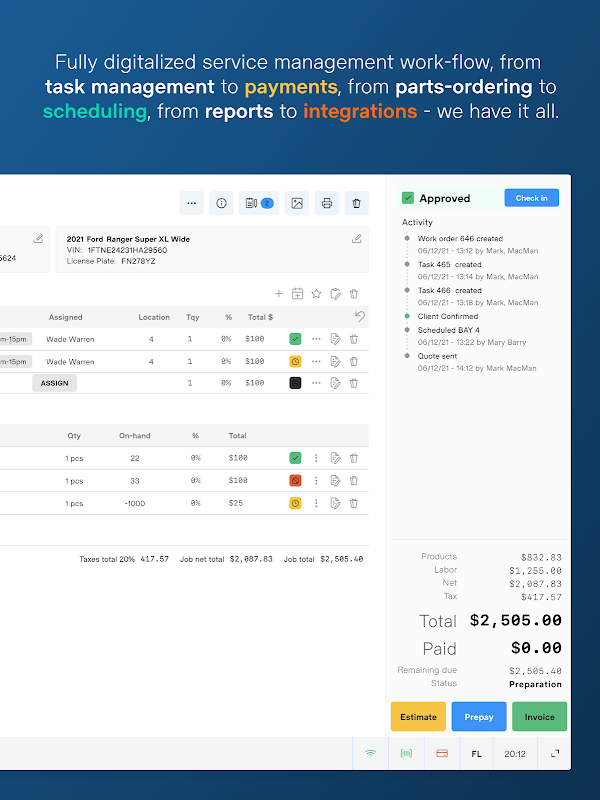Select 'Task 465 created' activity entry

[x=449, y=265]
